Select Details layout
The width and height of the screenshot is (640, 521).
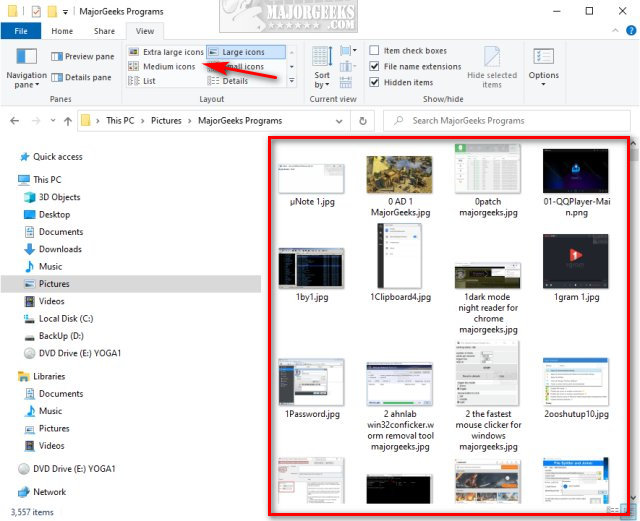[228, 81]
